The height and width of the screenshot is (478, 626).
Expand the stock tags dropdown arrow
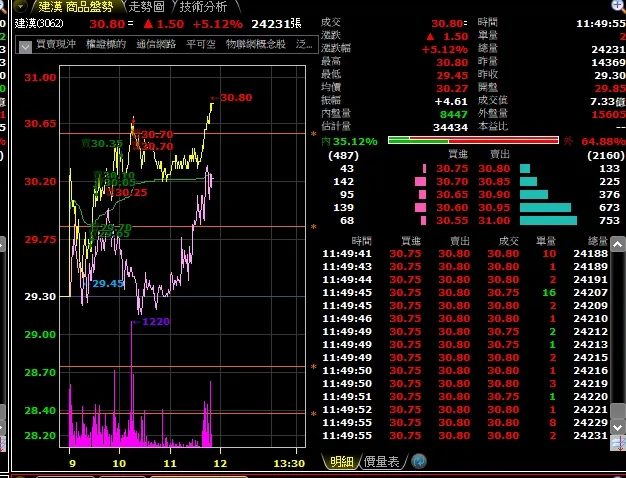(25, 47)
